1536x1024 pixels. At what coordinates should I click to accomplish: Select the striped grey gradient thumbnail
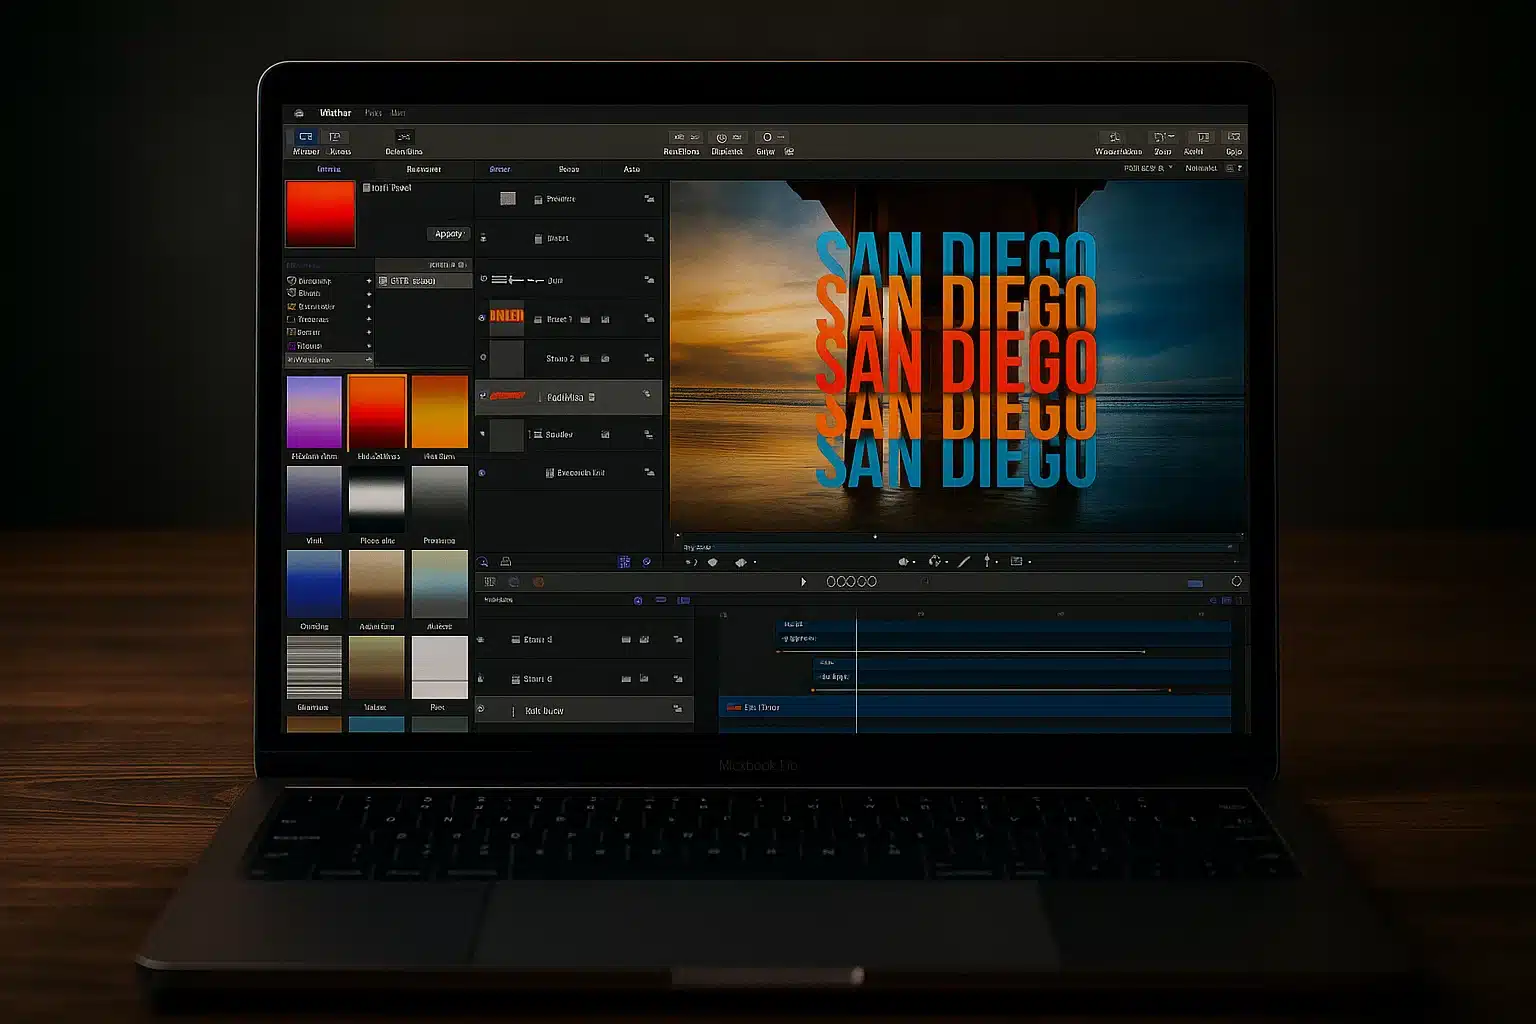coord(314,667)
